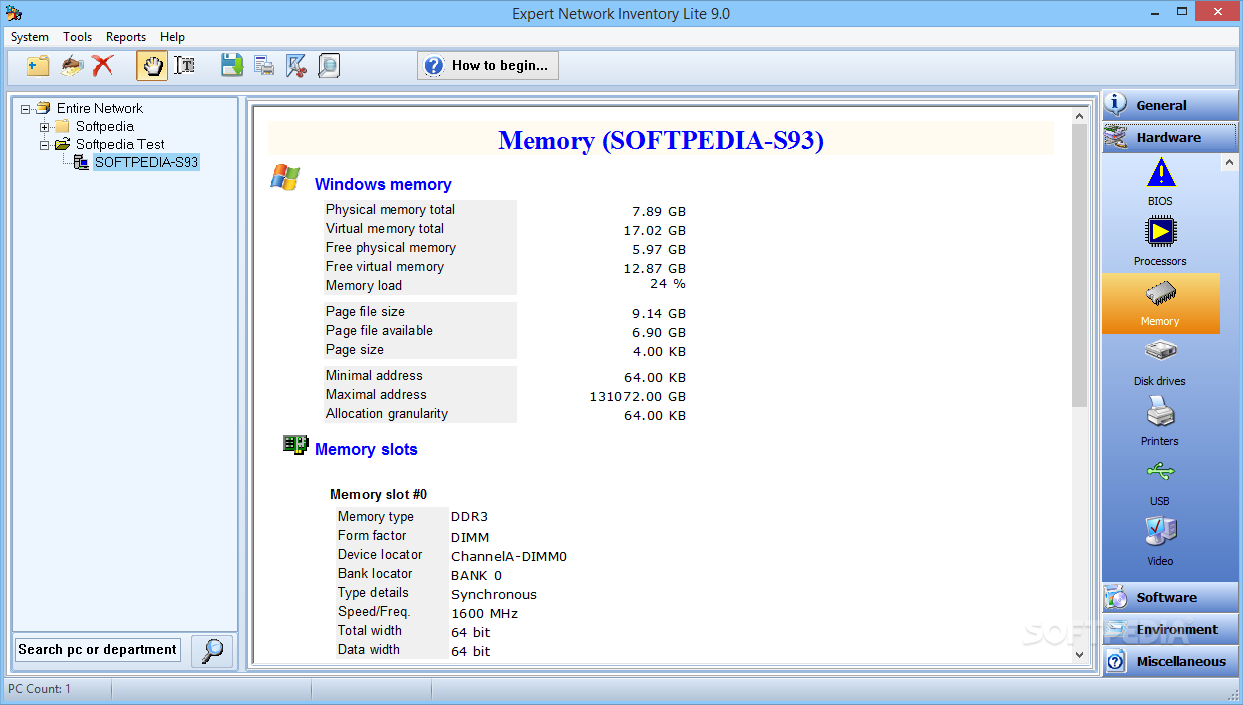Click the Memory (SOFTPEDIA-S93) report title
Viewport: 1243px width, 705px height.
pos(661,140)
